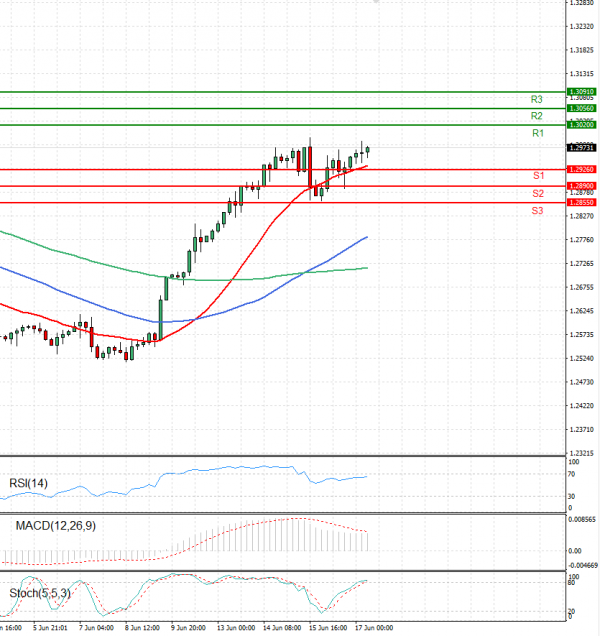Click the RSI scale value 30
Screen dimensions: 600x636
click(x=571, y=496)
